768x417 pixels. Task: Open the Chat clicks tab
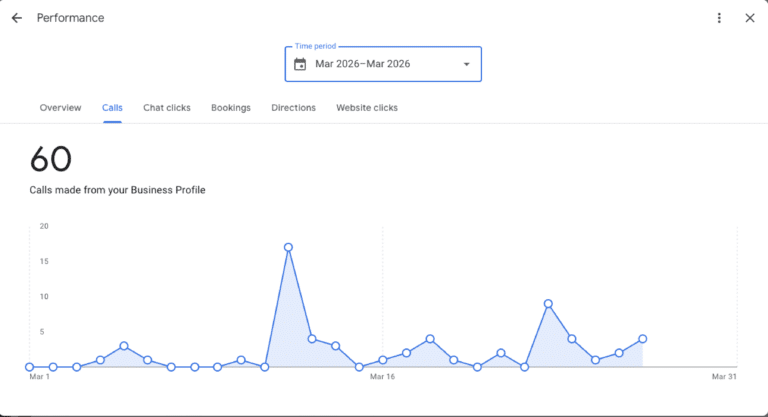coord(166,108)
